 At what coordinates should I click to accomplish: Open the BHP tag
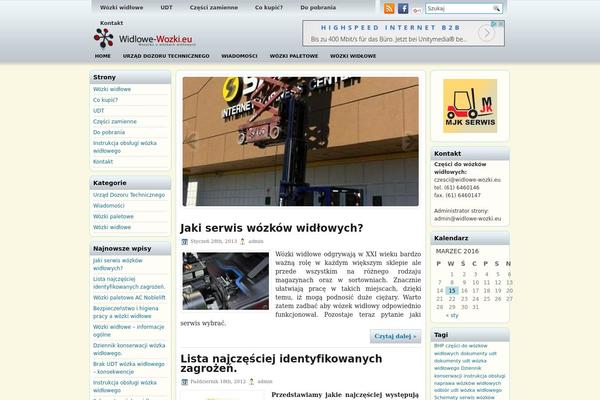click(439, 346)
